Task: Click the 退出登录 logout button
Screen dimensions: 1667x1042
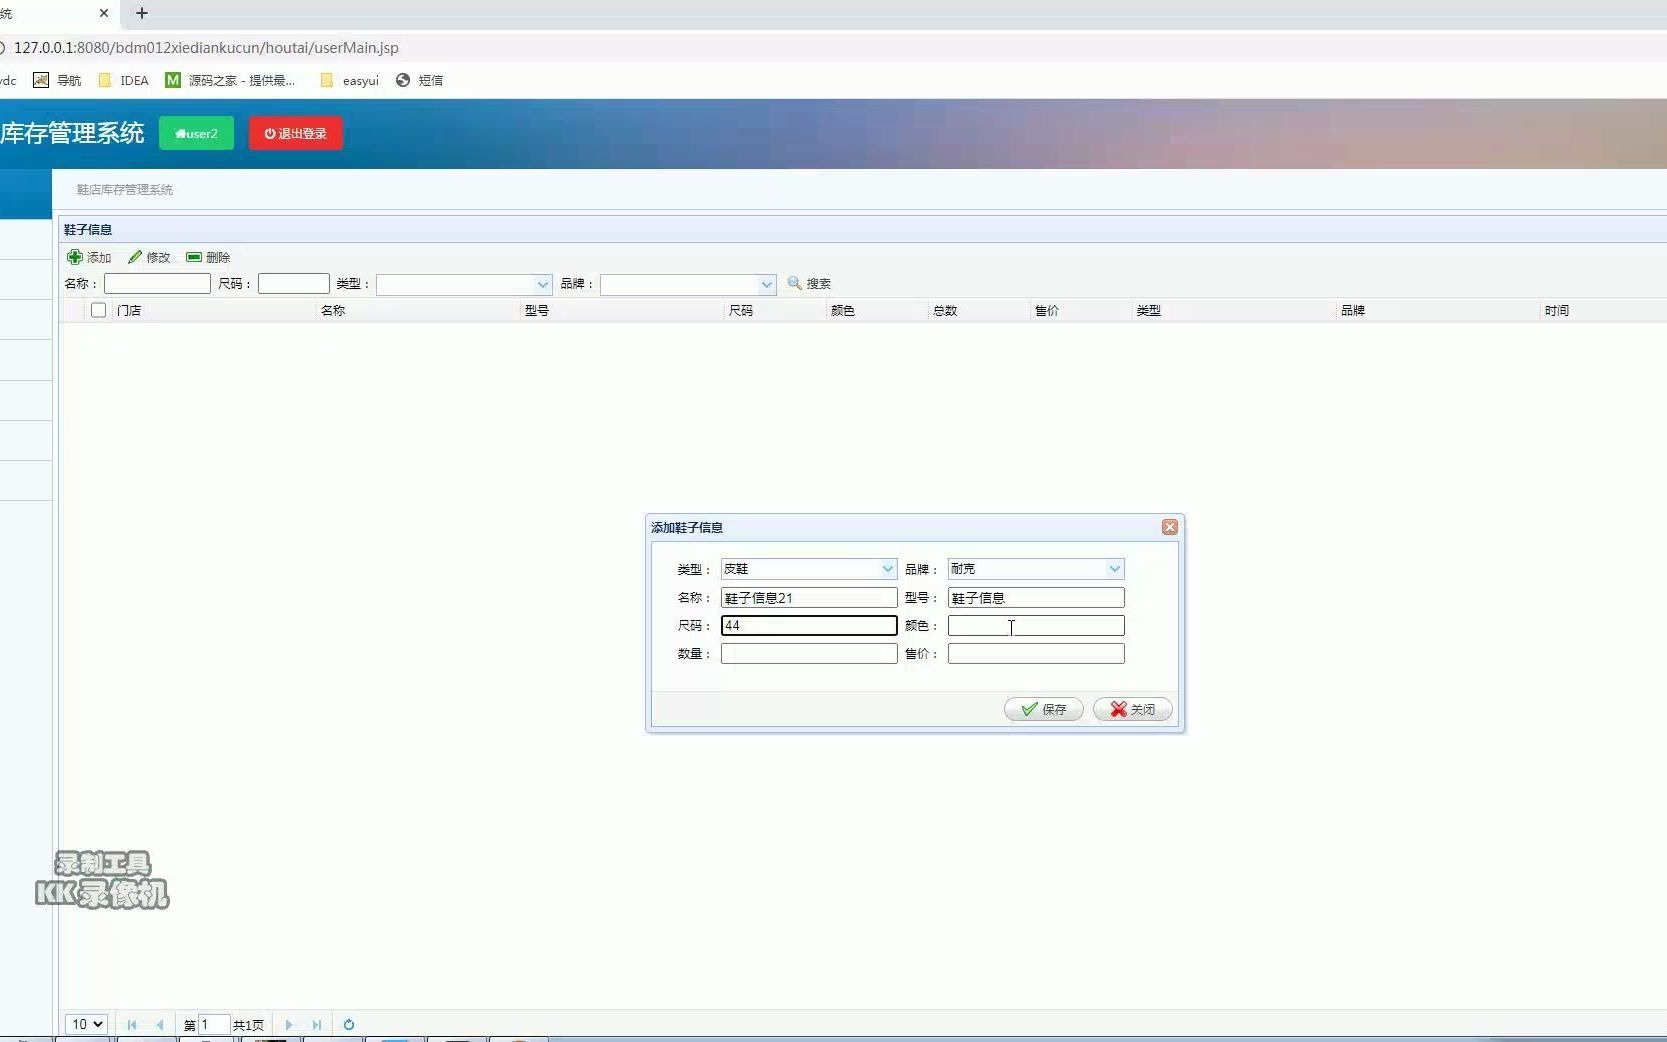Action: point(296,133)
